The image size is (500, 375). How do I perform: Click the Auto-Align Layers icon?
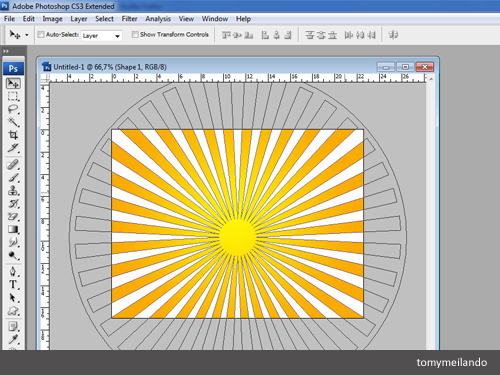(x=393, y=35)
